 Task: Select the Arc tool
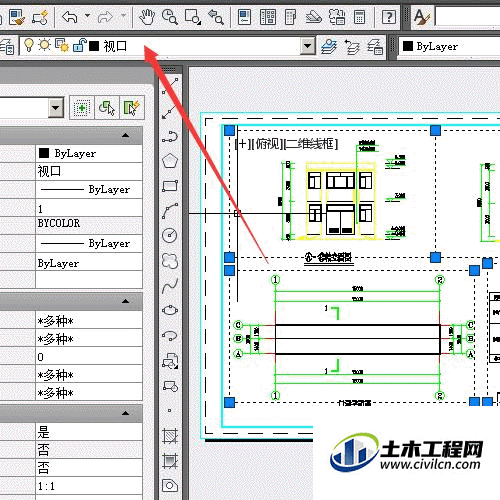[x=170, y=211]
